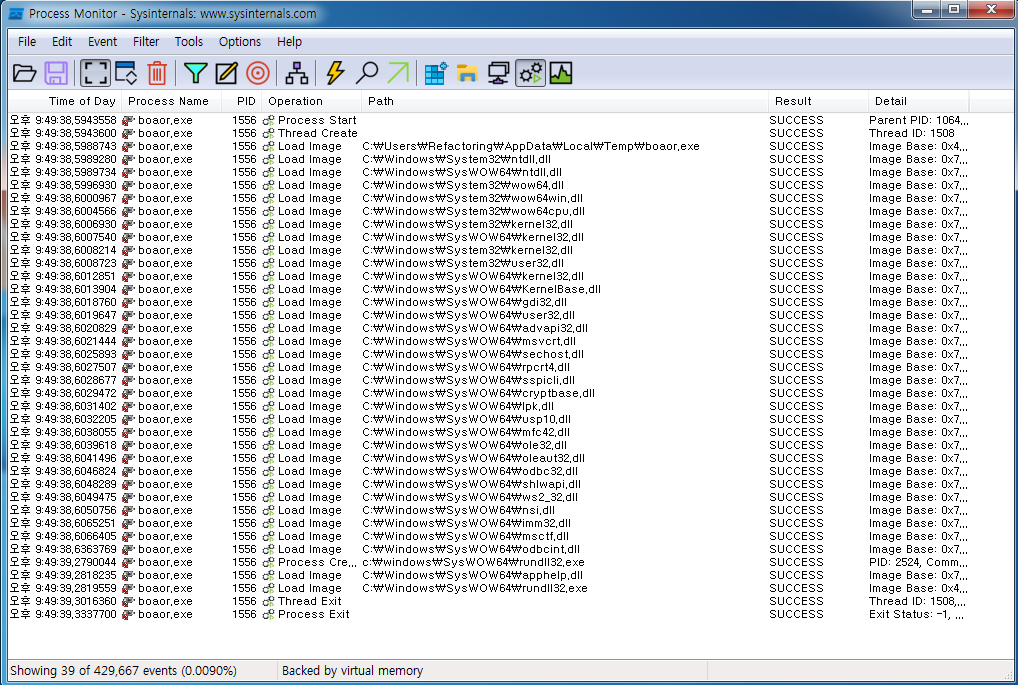The width and height of the screenshot is (1018, 685).
Task: Select the Process Create rundll32.exe row
Action: [489, 562]
